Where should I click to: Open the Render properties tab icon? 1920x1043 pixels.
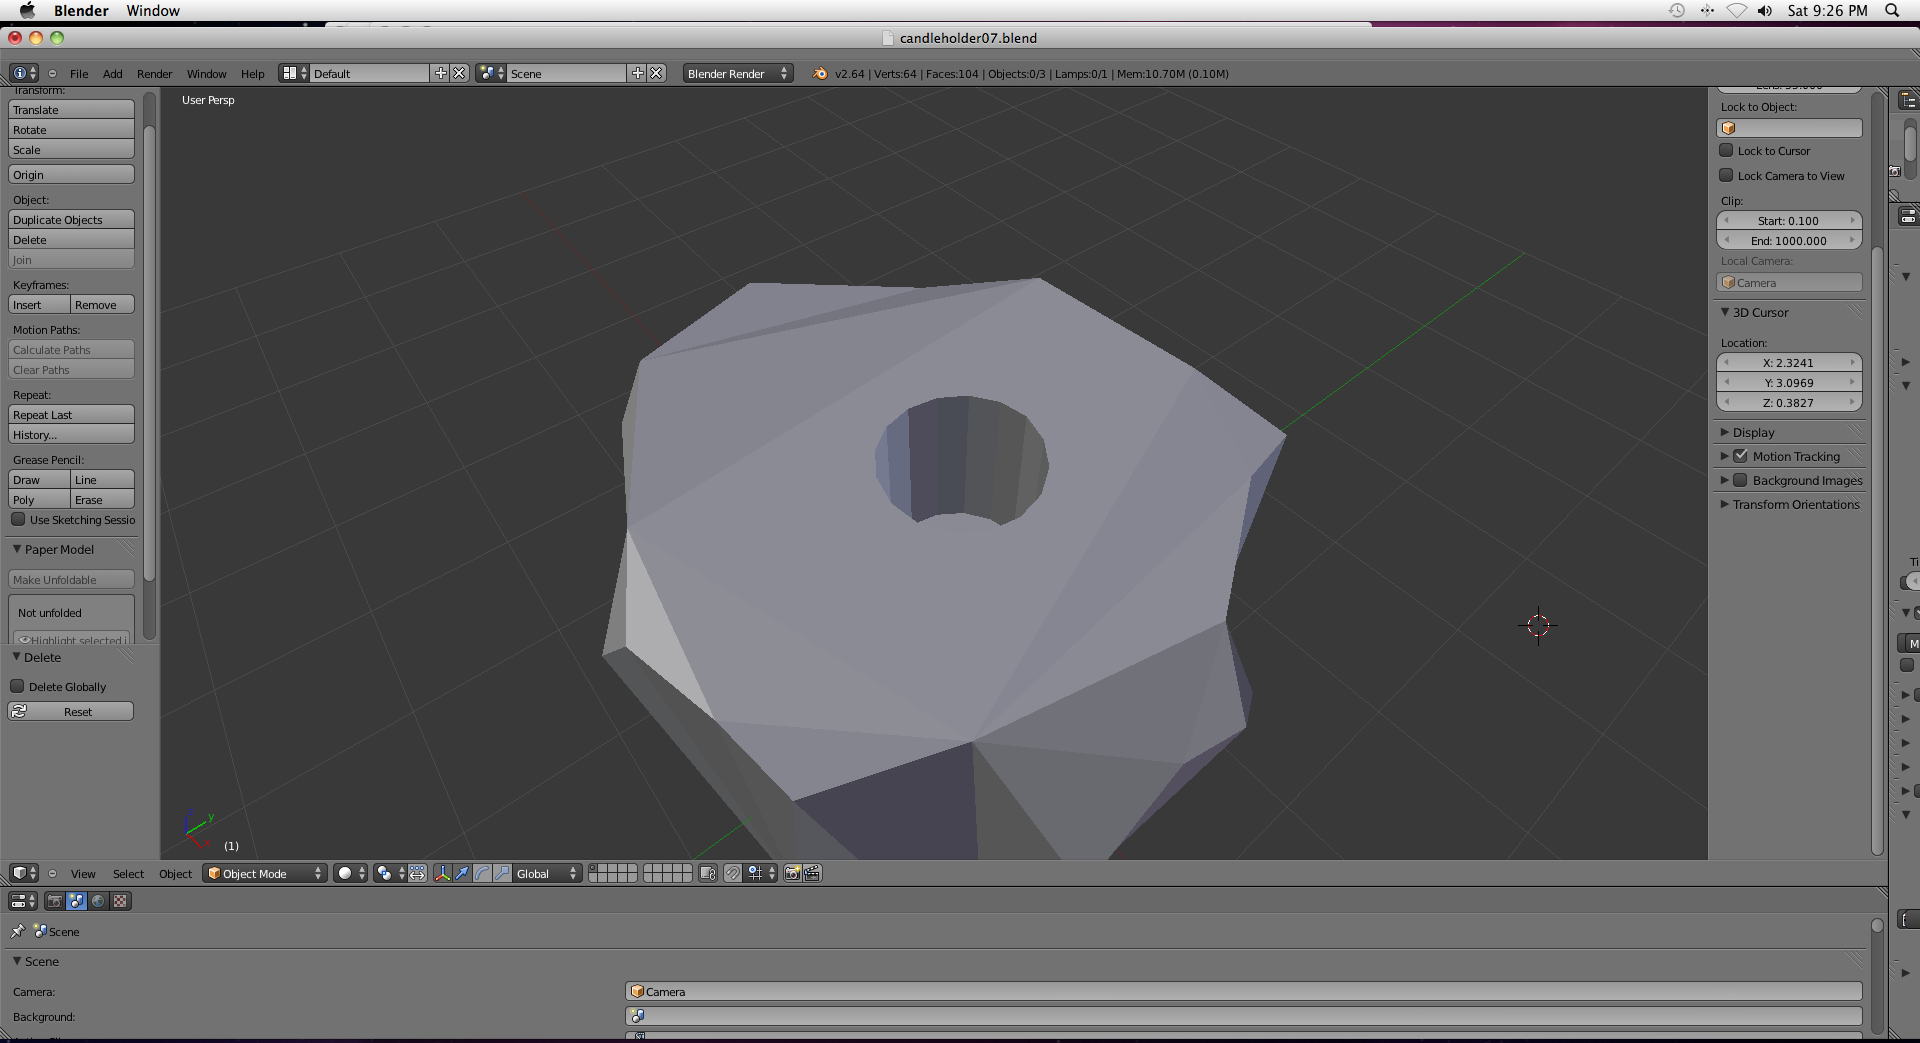pyautogui.click(x=55, y=901)
